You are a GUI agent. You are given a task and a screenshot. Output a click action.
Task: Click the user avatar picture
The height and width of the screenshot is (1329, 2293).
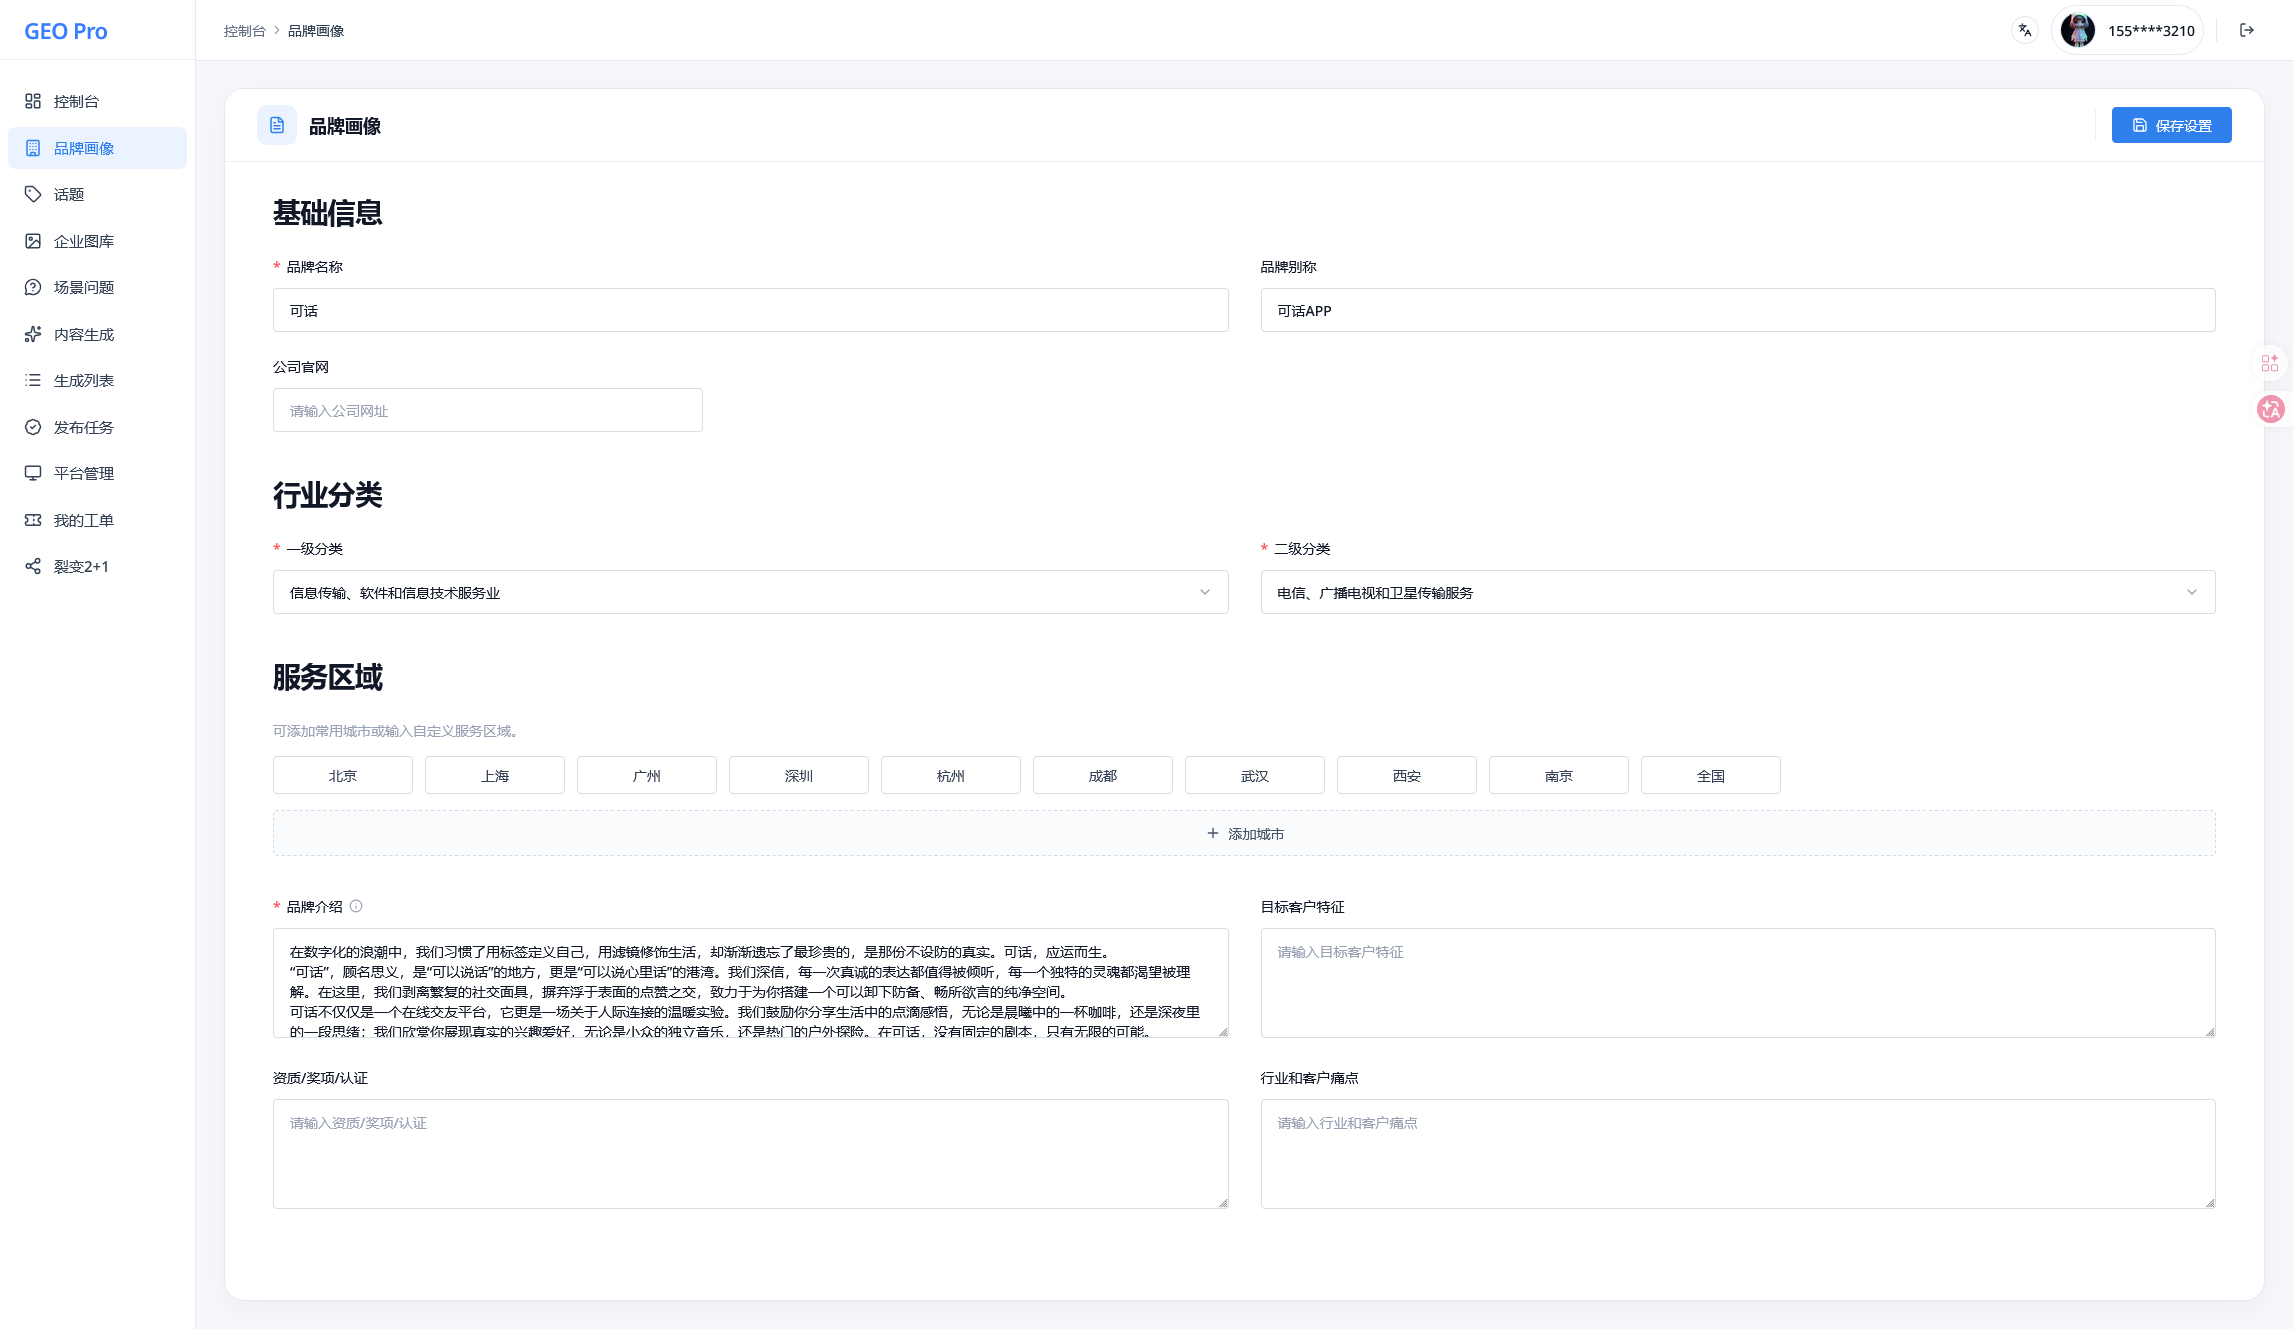tap(2078, 30)
